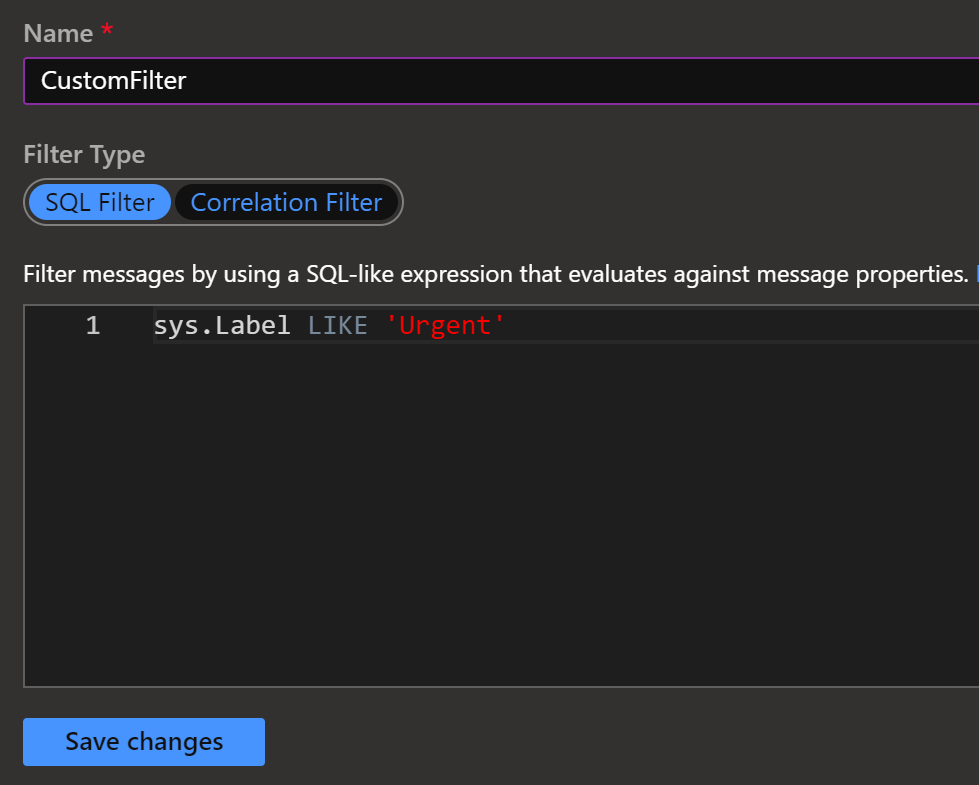Click the Name field label
This screenshot has width=979, height=785.
click(58, 33)
